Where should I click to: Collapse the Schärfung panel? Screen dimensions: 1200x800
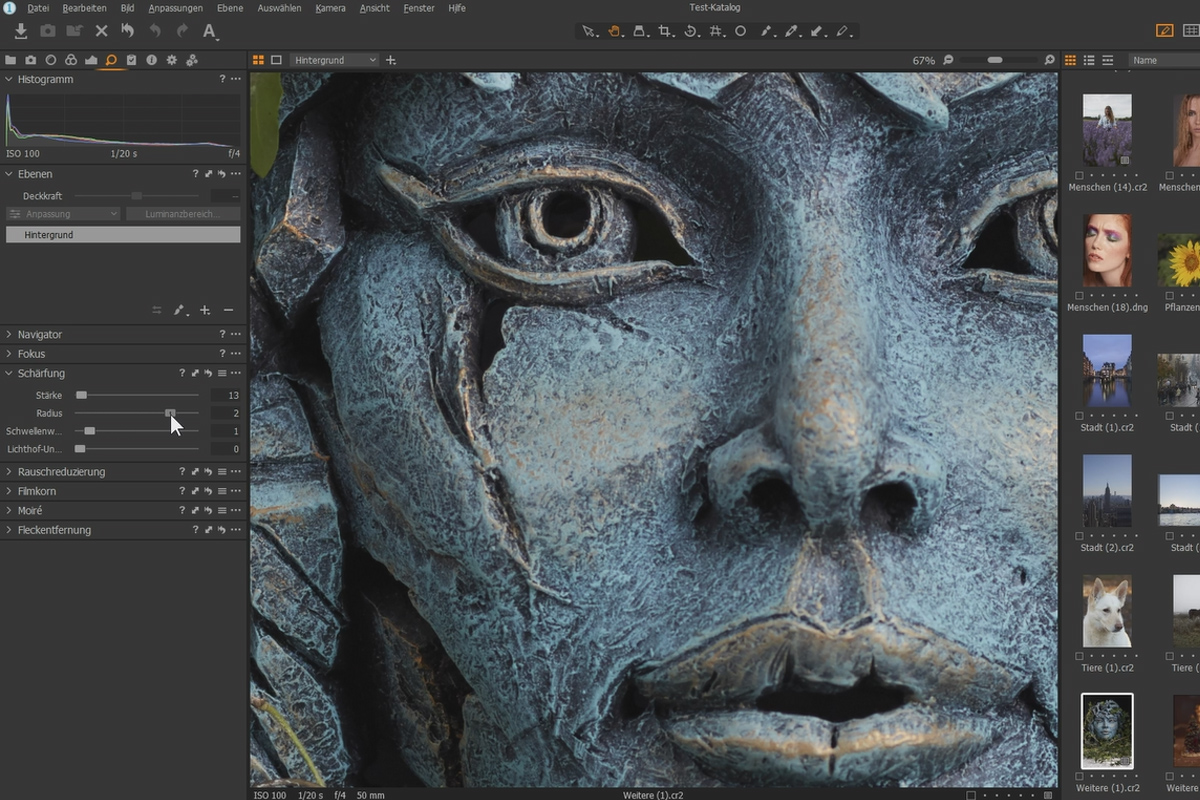(9, 373)
